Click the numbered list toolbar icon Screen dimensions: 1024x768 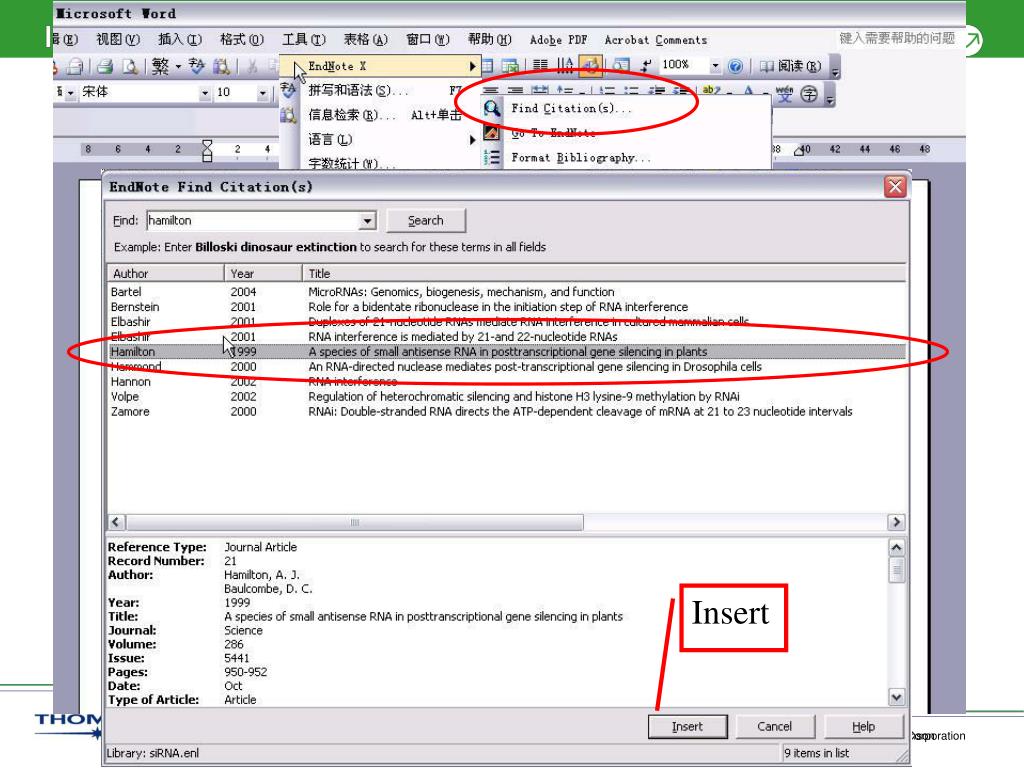click(x=607, y=91)
